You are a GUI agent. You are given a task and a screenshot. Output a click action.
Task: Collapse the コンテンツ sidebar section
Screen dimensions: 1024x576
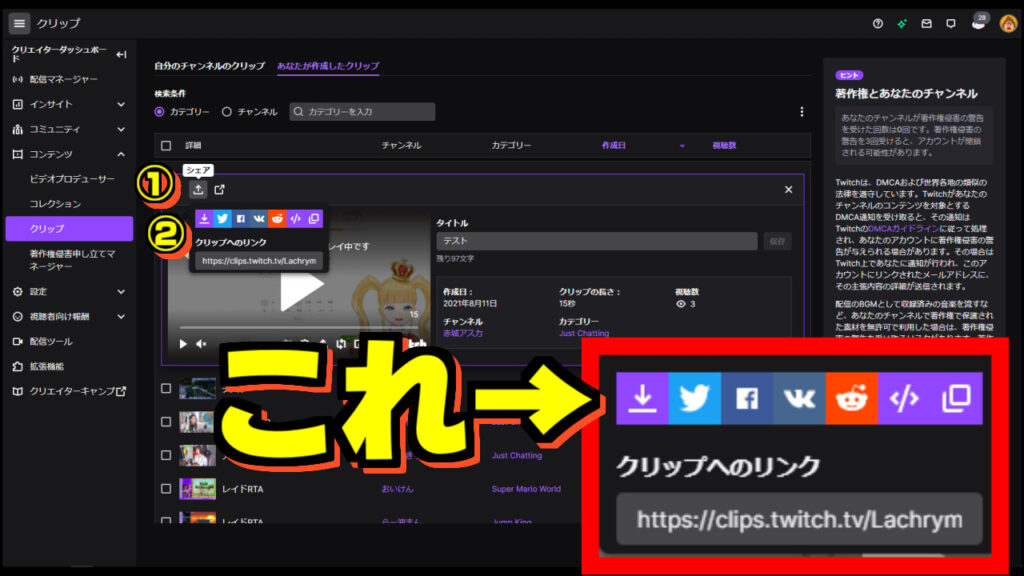coord(121,154)
